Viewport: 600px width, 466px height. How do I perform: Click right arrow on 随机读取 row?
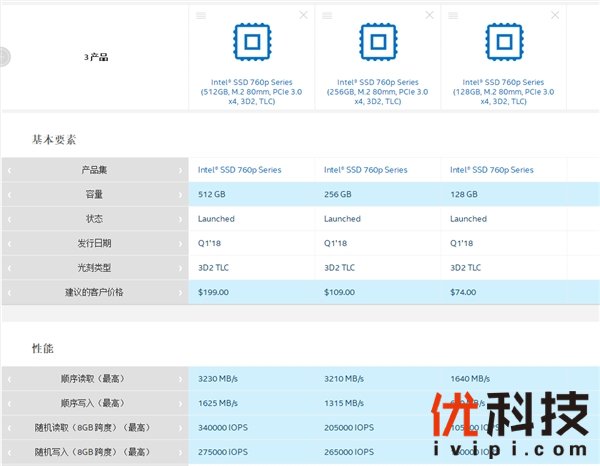click(181, 428)
